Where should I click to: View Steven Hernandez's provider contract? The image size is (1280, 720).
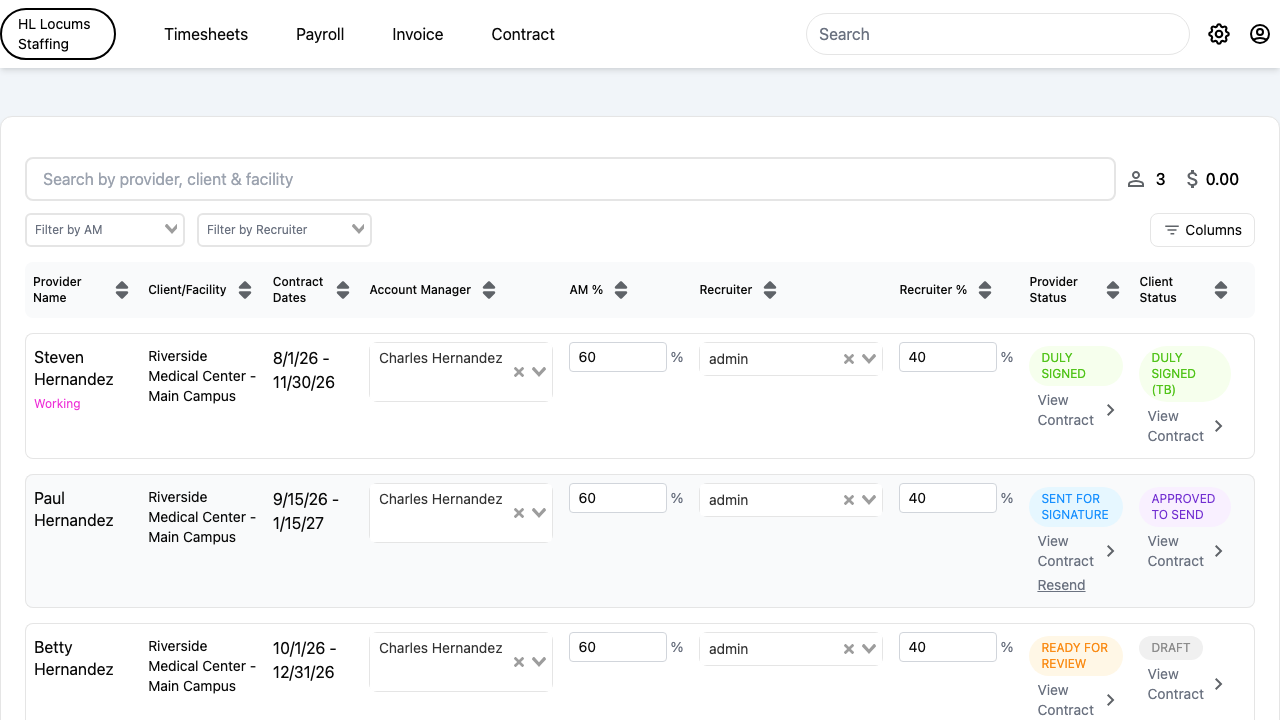point(1076,410)
